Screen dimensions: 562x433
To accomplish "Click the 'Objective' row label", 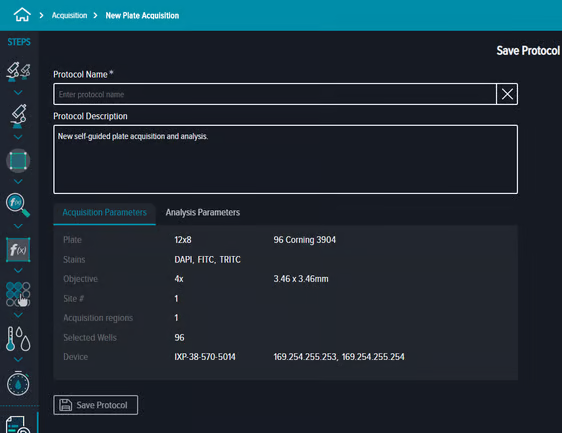I will [x=80, y=279].
